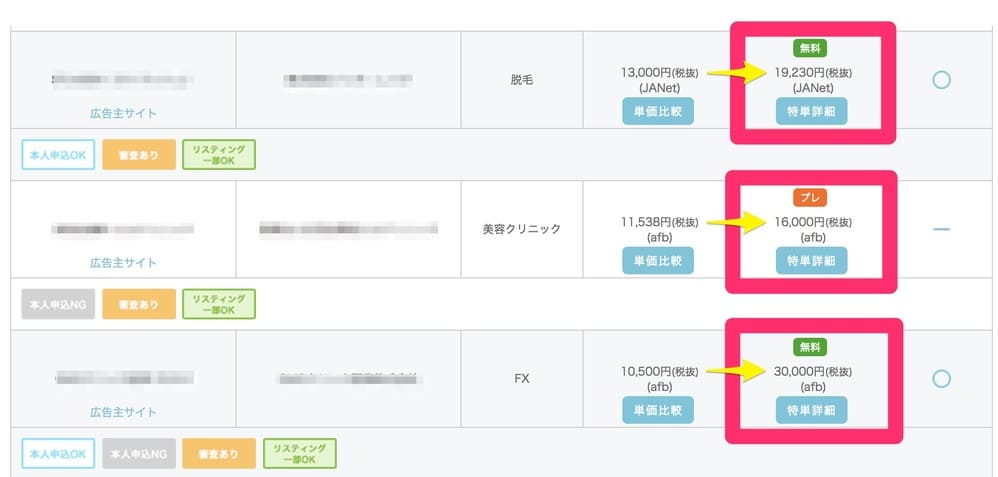998x477 pixels.
Task: Open 特単詳細 for 16,000円 afb offer
Action: point(812,260)
